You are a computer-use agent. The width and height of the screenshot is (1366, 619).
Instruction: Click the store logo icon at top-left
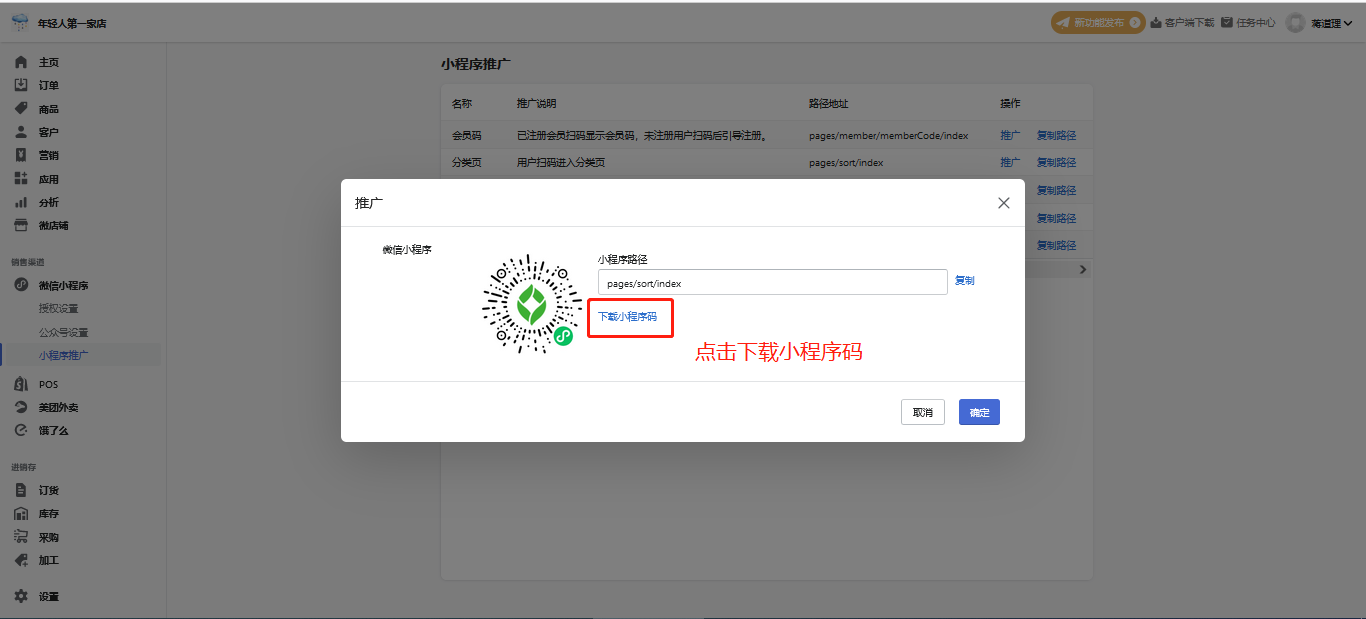tap(20, 22)
